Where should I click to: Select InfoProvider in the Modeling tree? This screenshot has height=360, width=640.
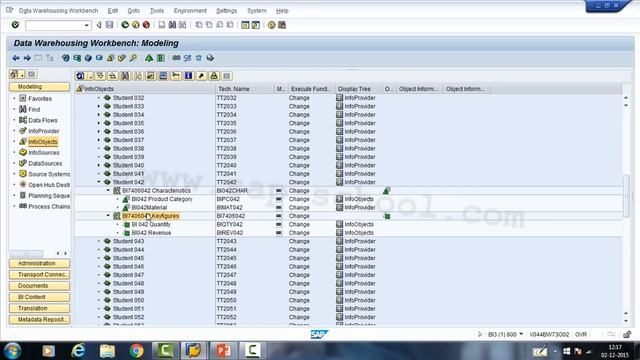point(44,131)
